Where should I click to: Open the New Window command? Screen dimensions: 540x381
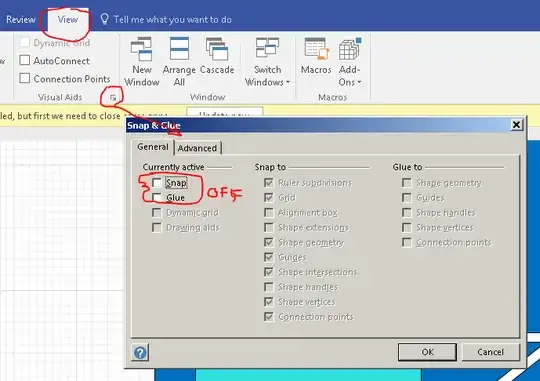click(x=142, y=62)
